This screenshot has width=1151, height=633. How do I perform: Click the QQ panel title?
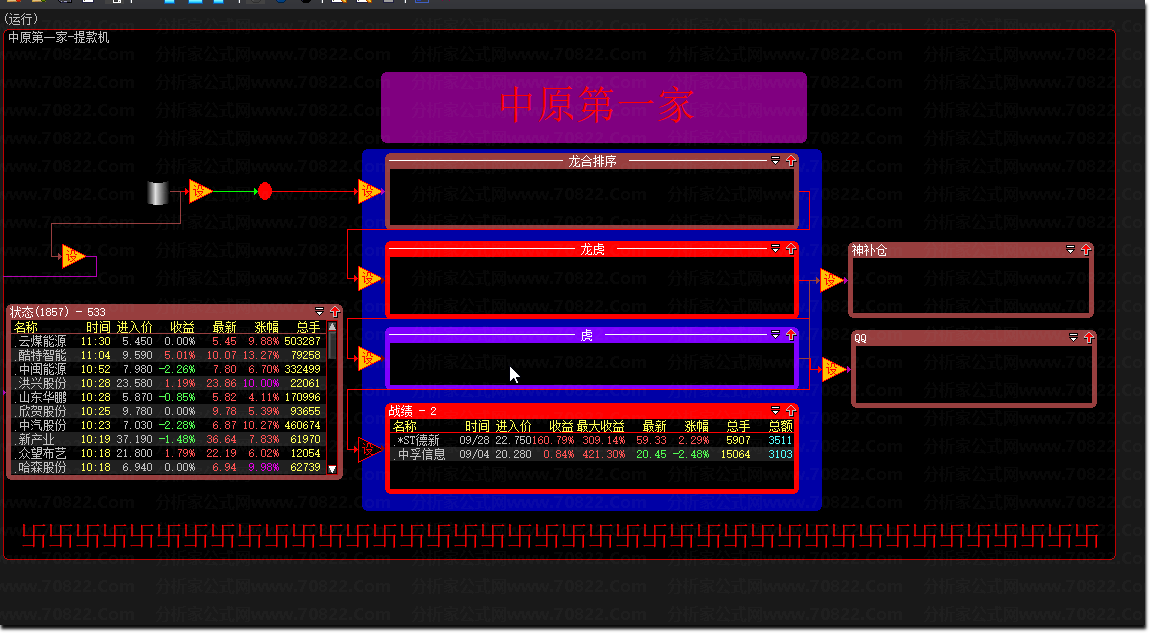pyautogui.click(x=860, y=339)
